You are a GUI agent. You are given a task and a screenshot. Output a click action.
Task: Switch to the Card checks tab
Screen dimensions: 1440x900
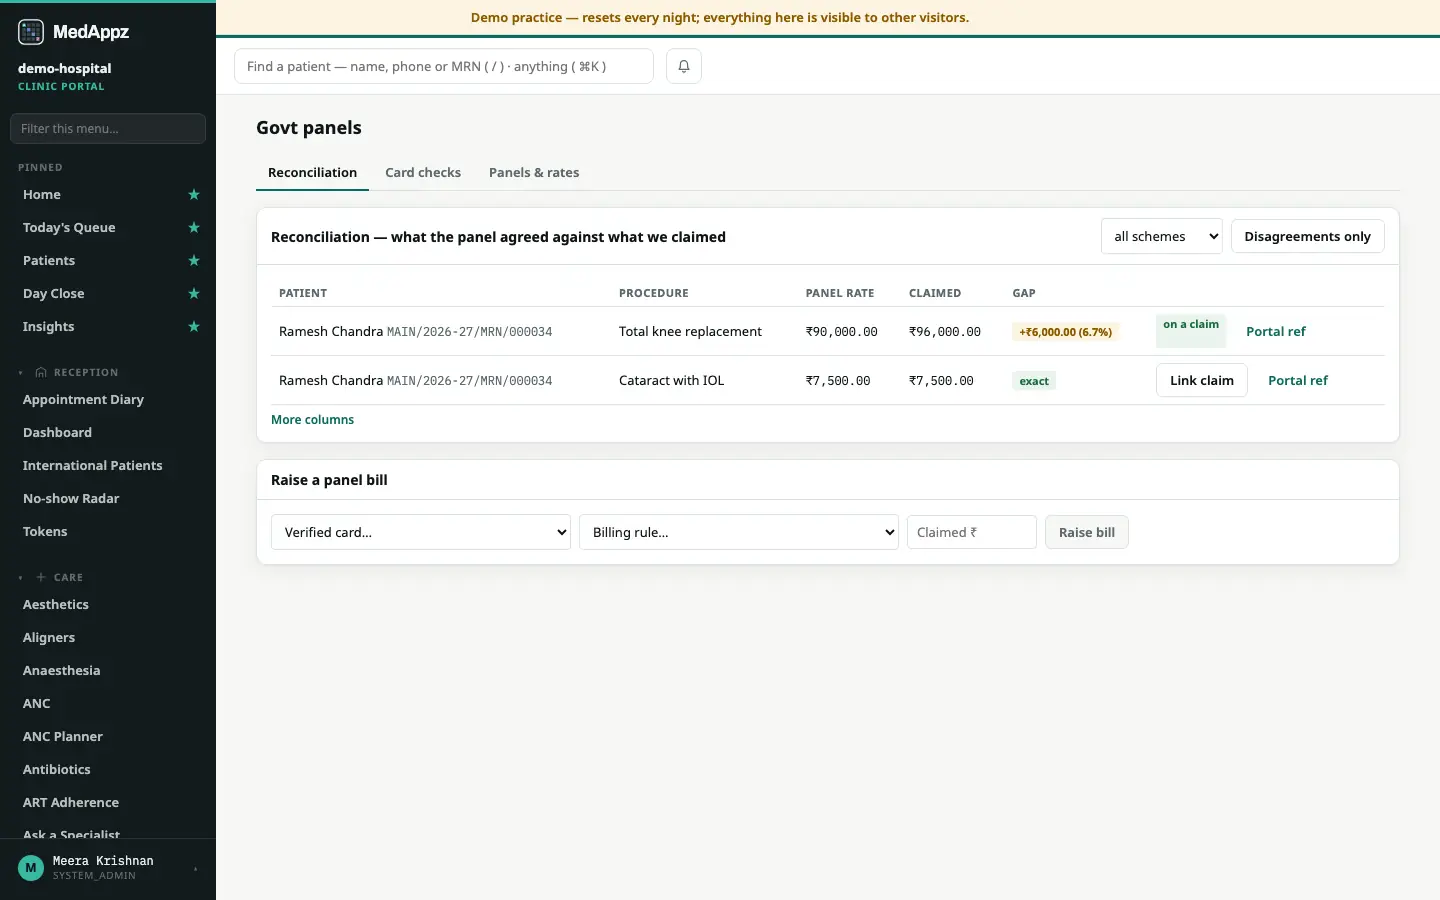tap(423, 173)
